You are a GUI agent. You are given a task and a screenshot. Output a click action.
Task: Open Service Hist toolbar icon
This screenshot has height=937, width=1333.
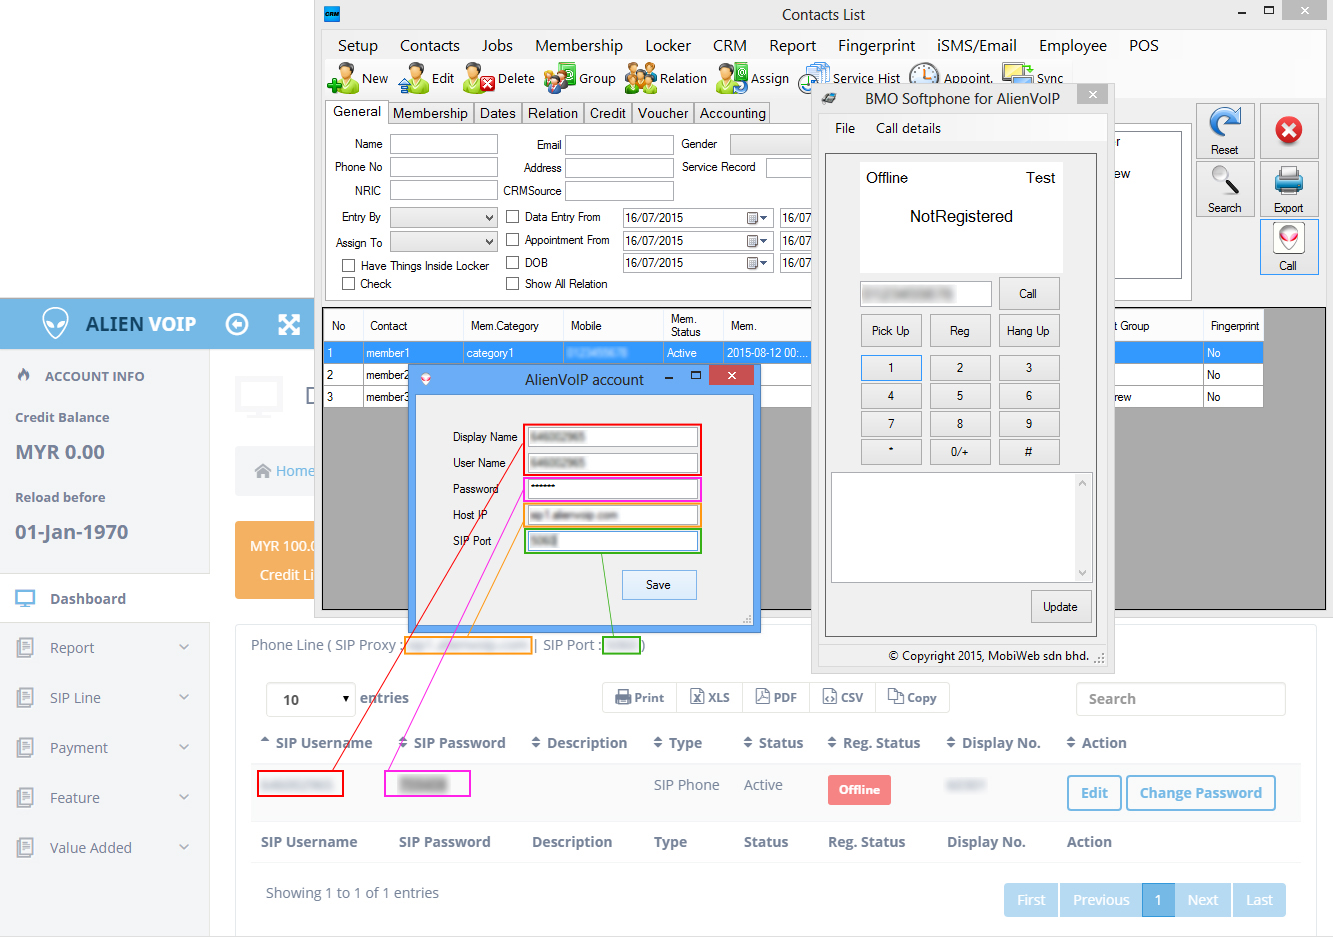point(814,78)
